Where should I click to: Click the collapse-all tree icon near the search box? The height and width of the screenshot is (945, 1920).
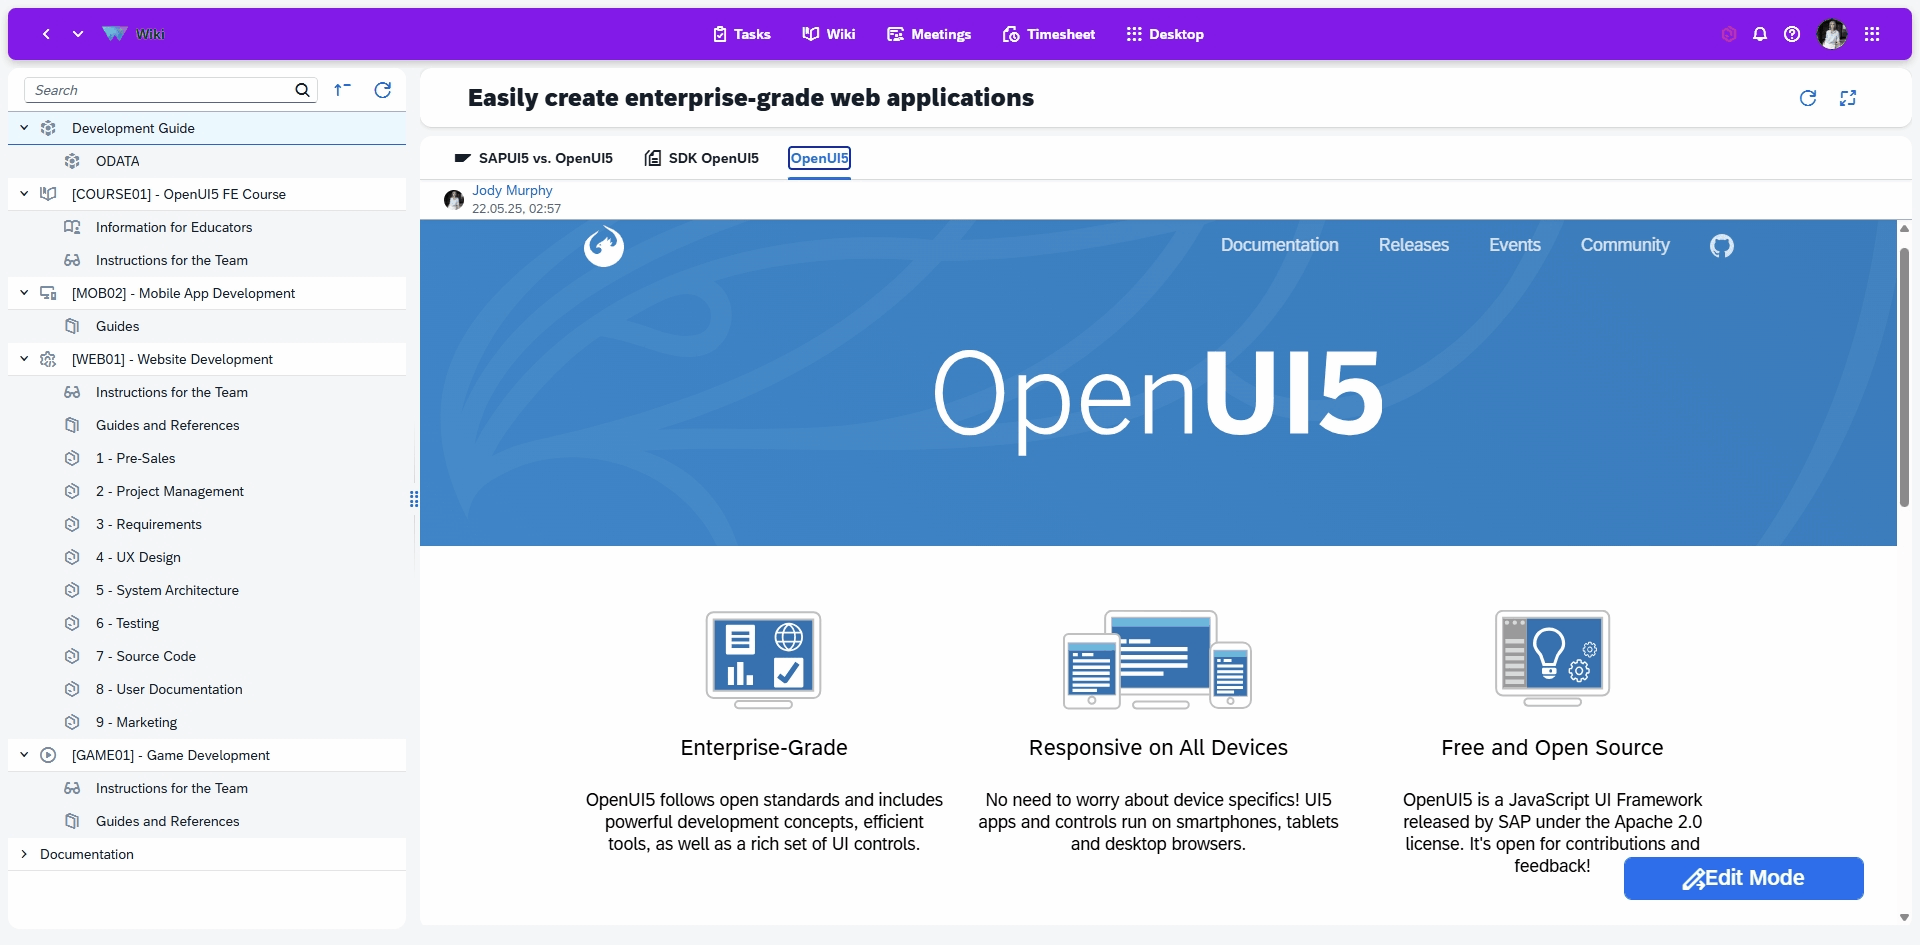click(x=342, y=90)
